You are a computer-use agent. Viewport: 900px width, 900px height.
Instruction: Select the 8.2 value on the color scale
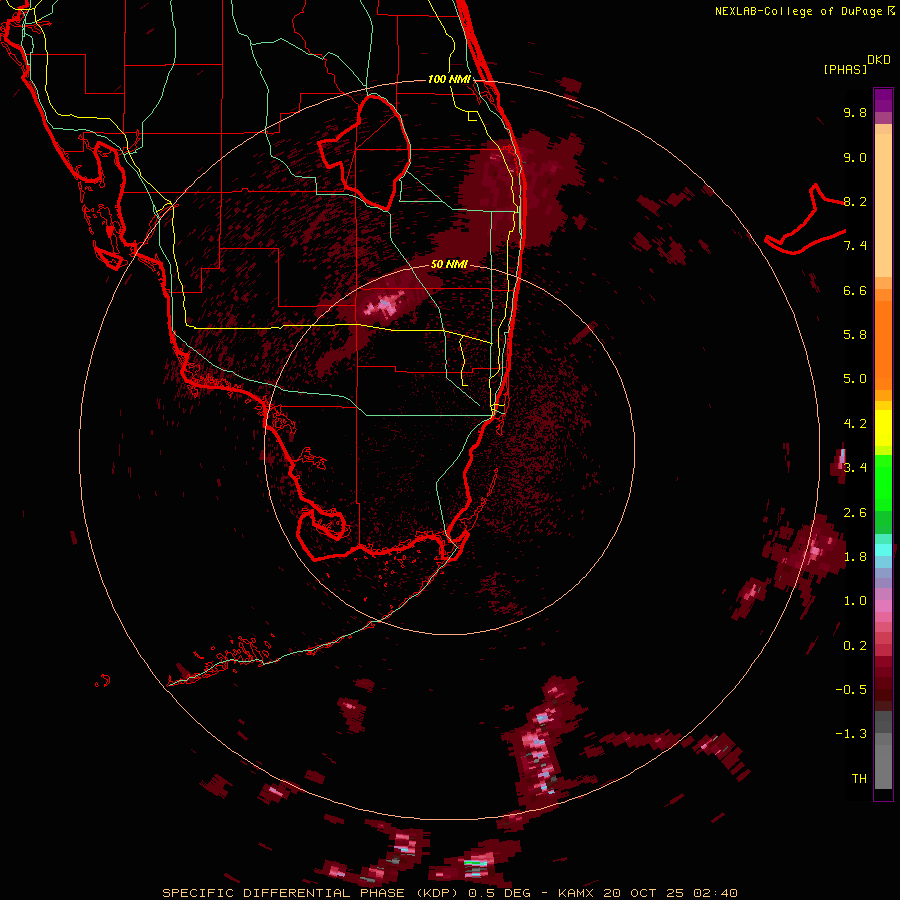pyautogui.click(x=855, y=201)
